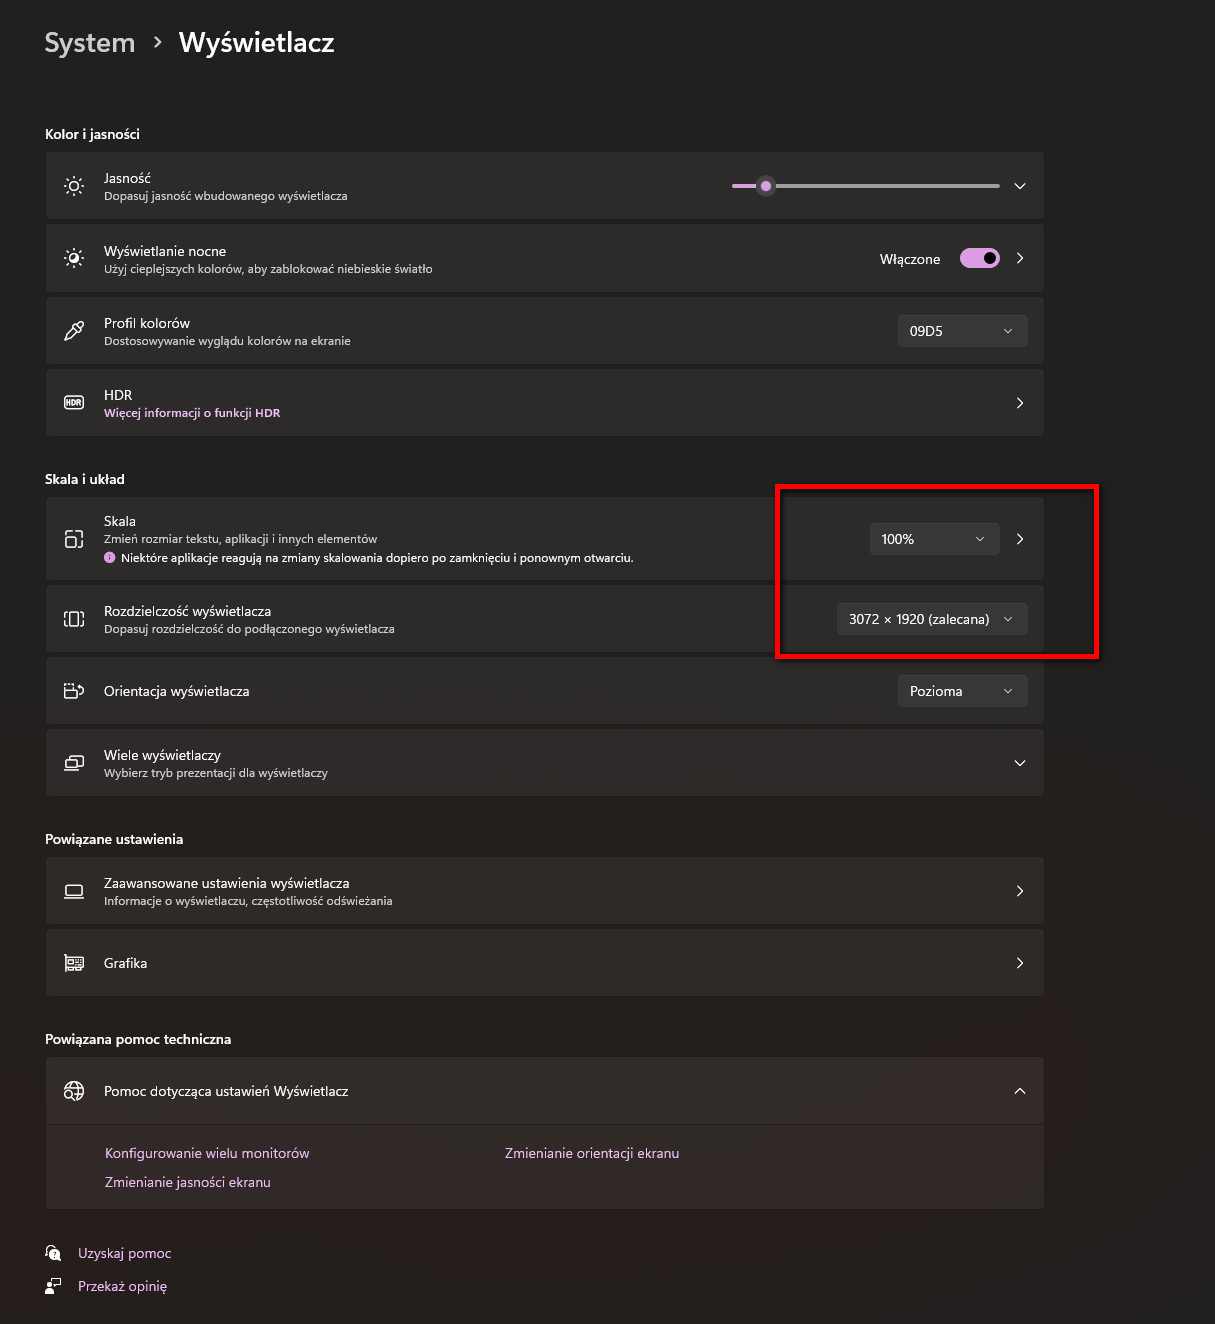This screenshot has width=1215, height=1324.
Task: Click the Jasność brightness sun icon
Action: click(74, 186)
